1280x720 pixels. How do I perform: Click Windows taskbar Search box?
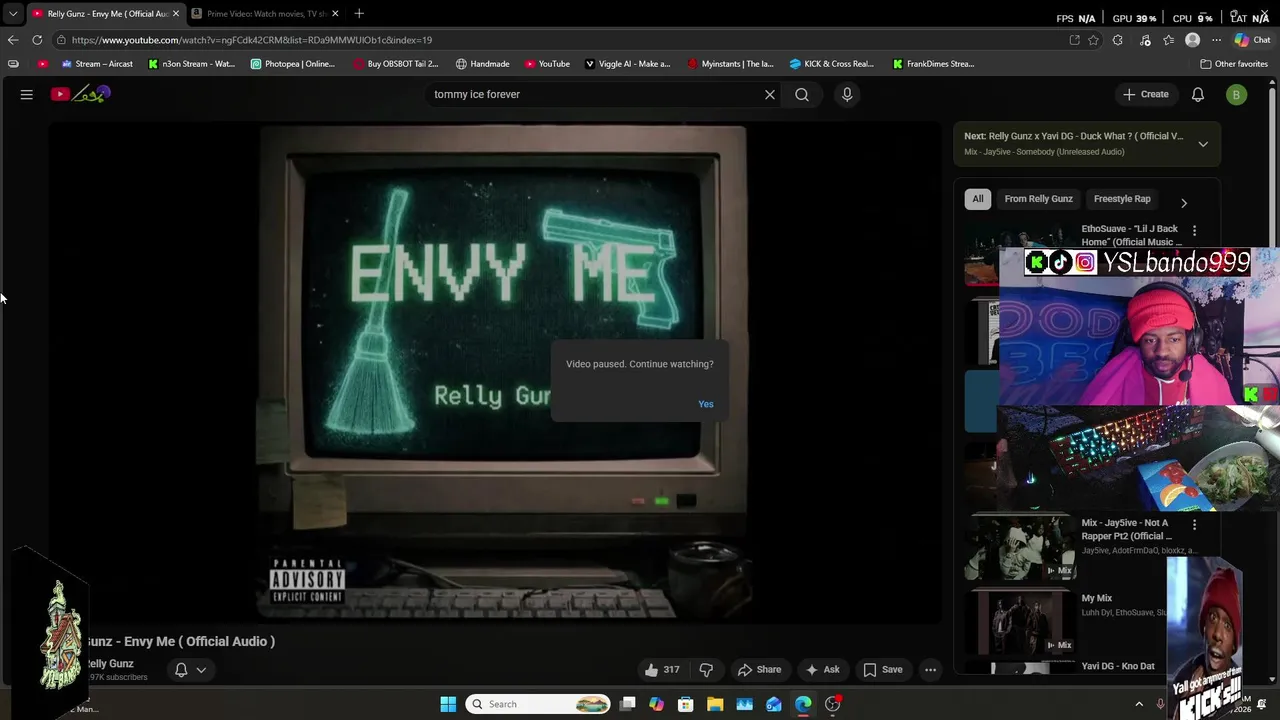[539, 704]
